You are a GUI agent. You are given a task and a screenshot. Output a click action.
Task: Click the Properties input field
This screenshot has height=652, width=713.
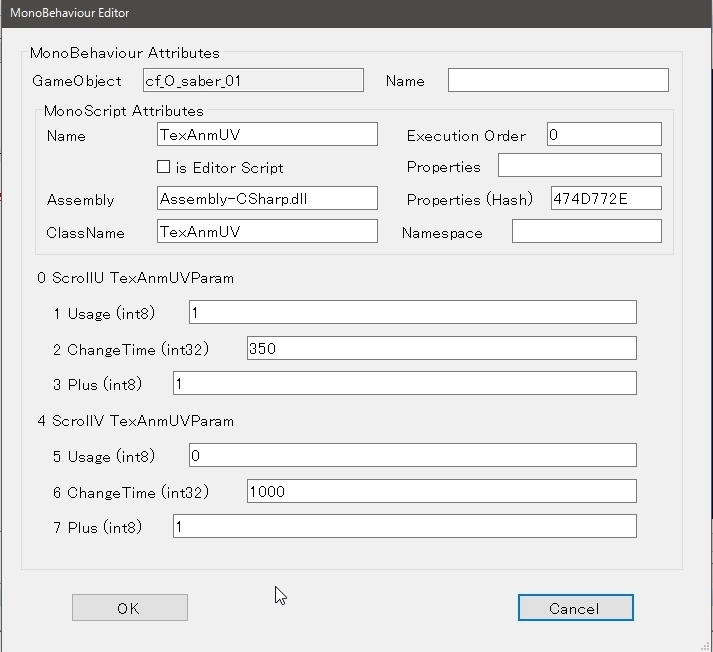pyautogui.click(x=579, y=165)
